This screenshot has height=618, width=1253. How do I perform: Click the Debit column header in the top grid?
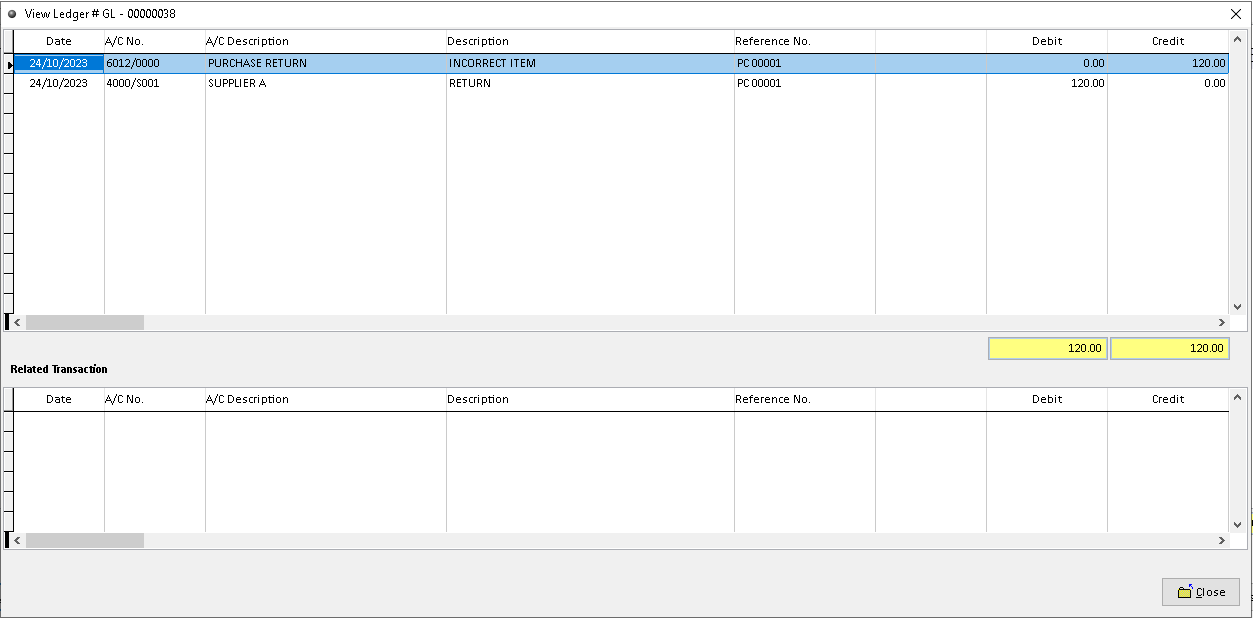[x=1046, y=41]
